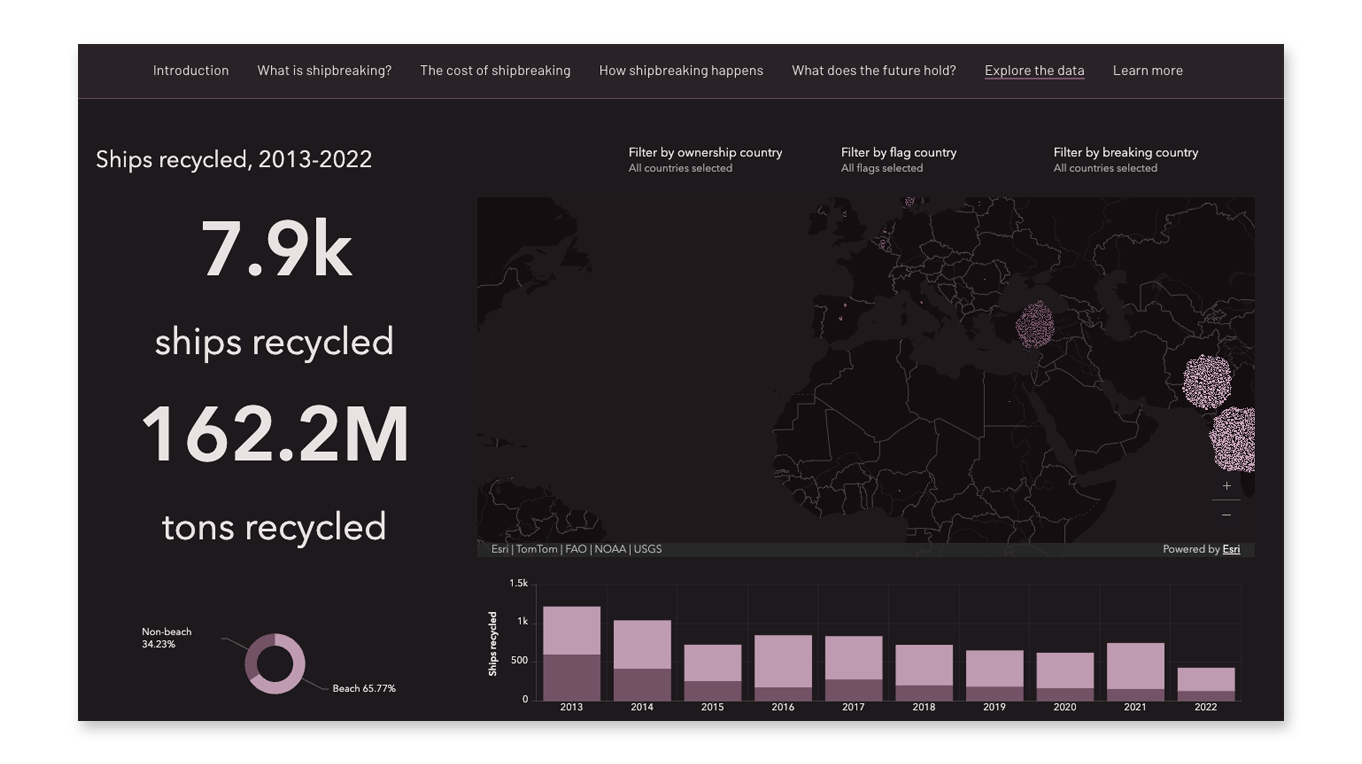The height and width of the screenshot is (764, 1362).
Task: Click the Ships recycled, 2013-2022 heading
Action: tap(234, 159)
